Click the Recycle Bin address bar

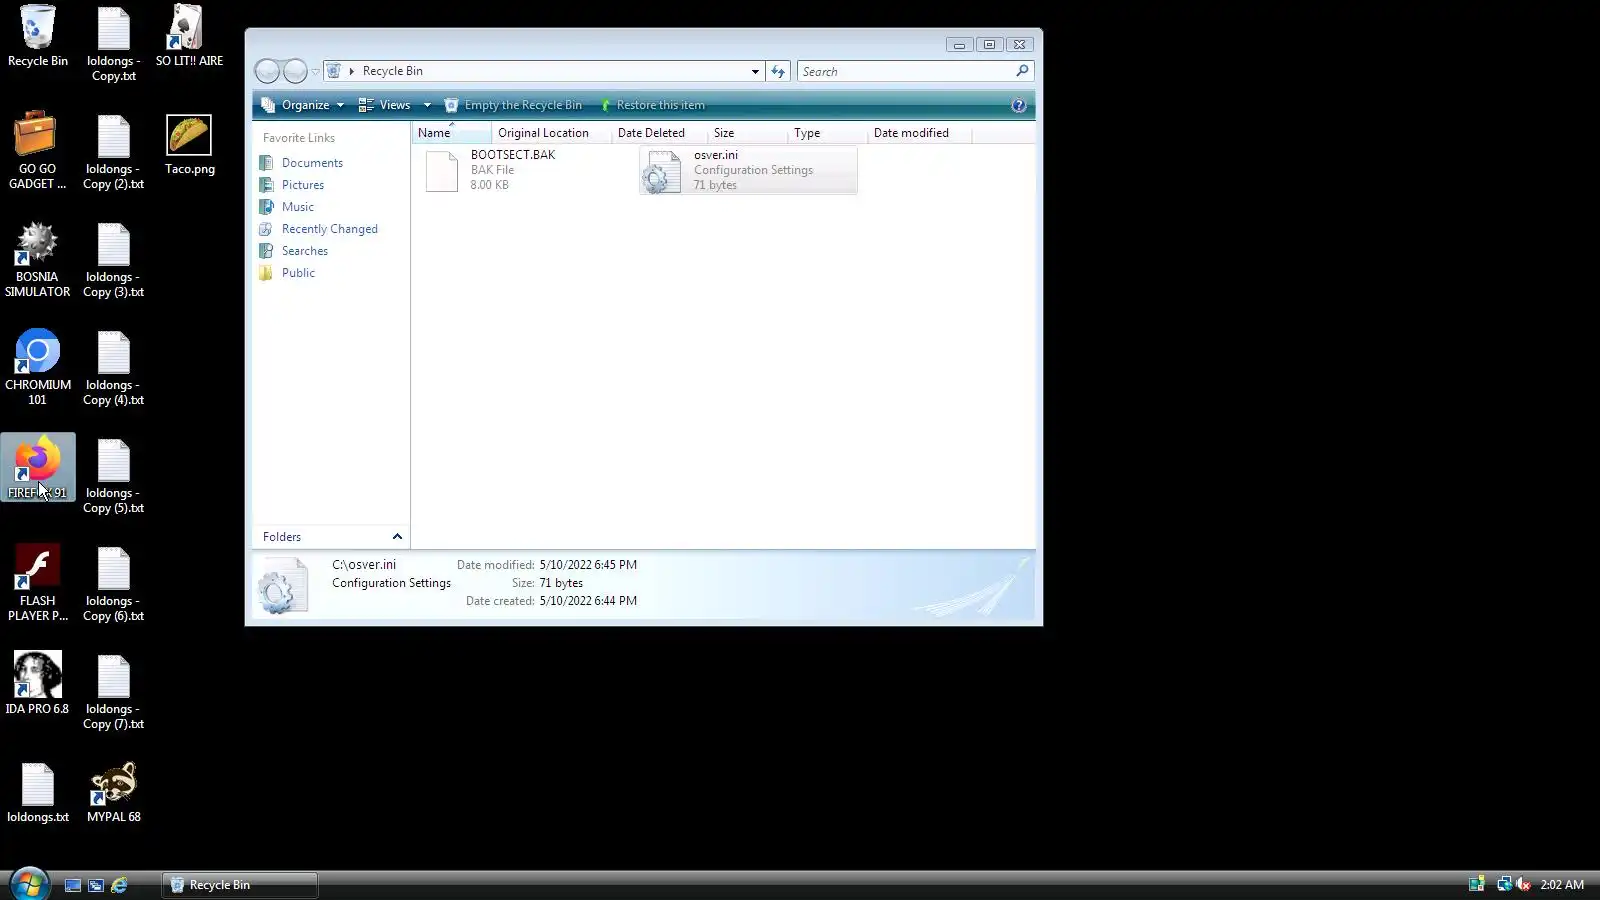coord(543,71)
